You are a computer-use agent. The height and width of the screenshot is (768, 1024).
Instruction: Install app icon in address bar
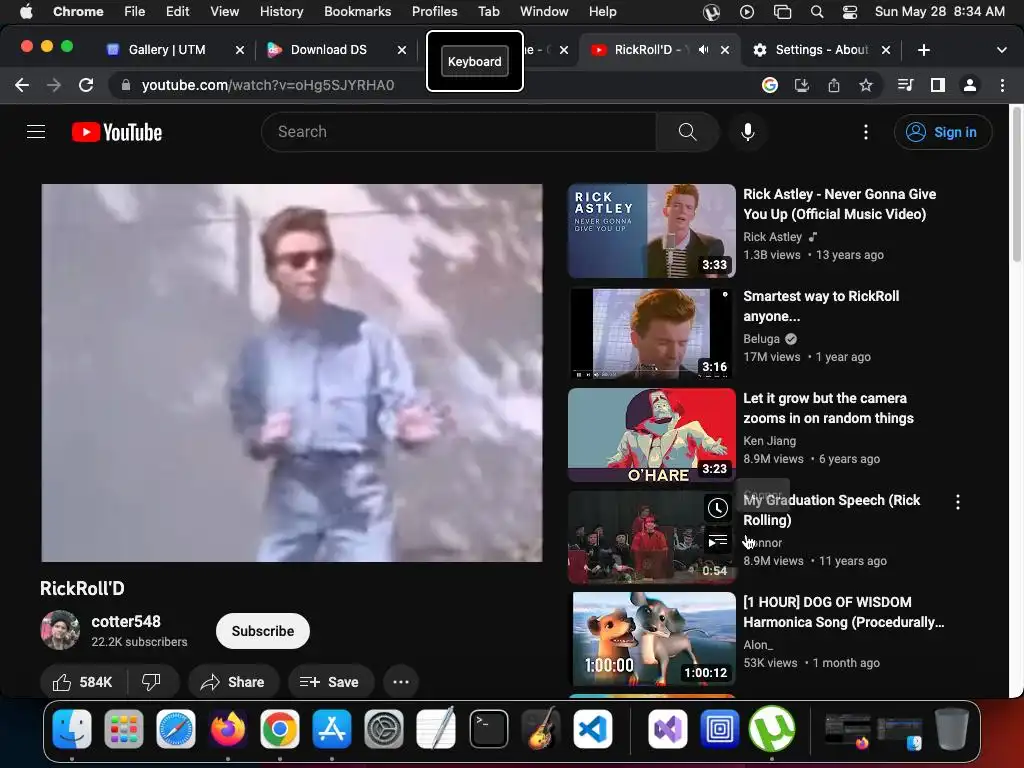[802, 85]
